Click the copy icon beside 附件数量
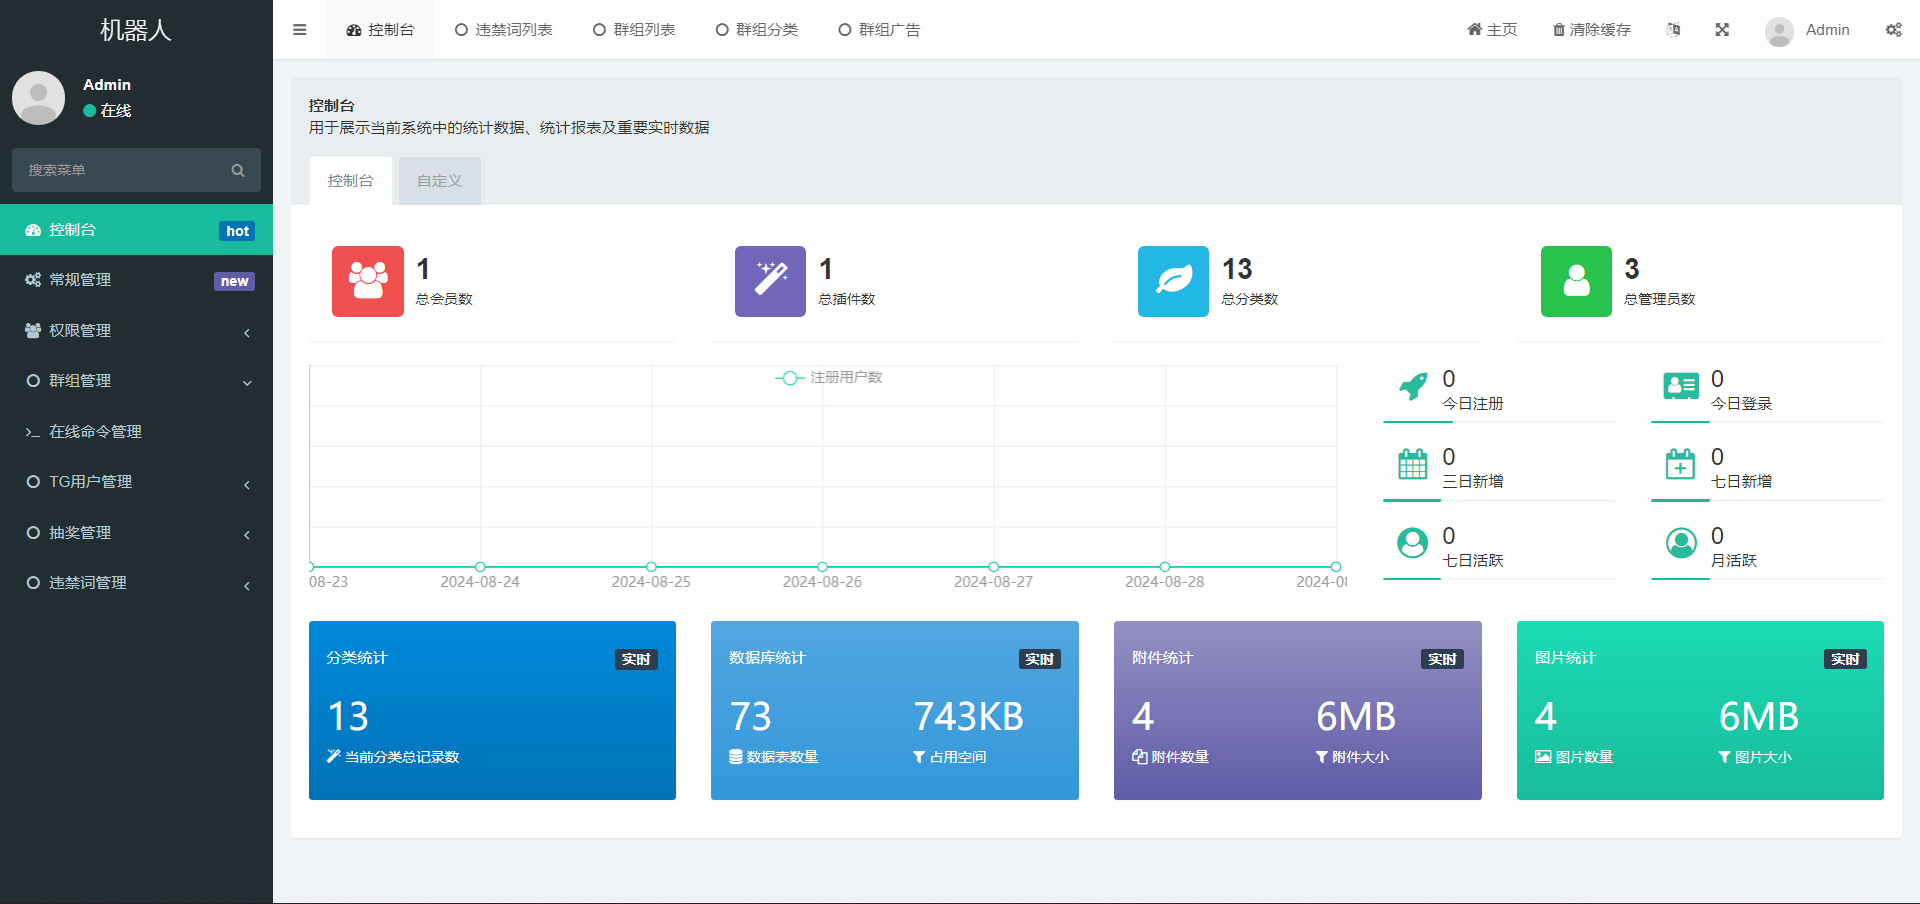The height and width of the screenshot is (904, 1920). (1139, 757)
